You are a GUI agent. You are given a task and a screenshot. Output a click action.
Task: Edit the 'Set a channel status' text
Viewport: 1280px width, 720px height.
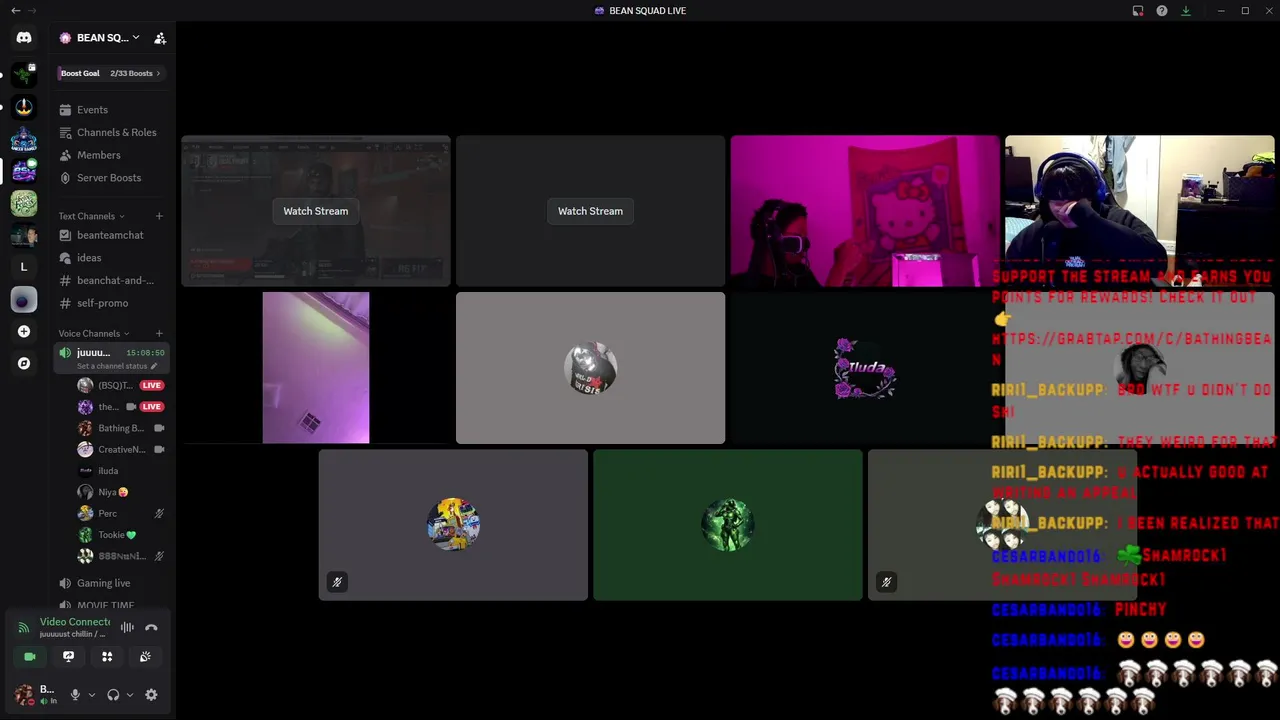pyautogui.click(x=117, y=366)
